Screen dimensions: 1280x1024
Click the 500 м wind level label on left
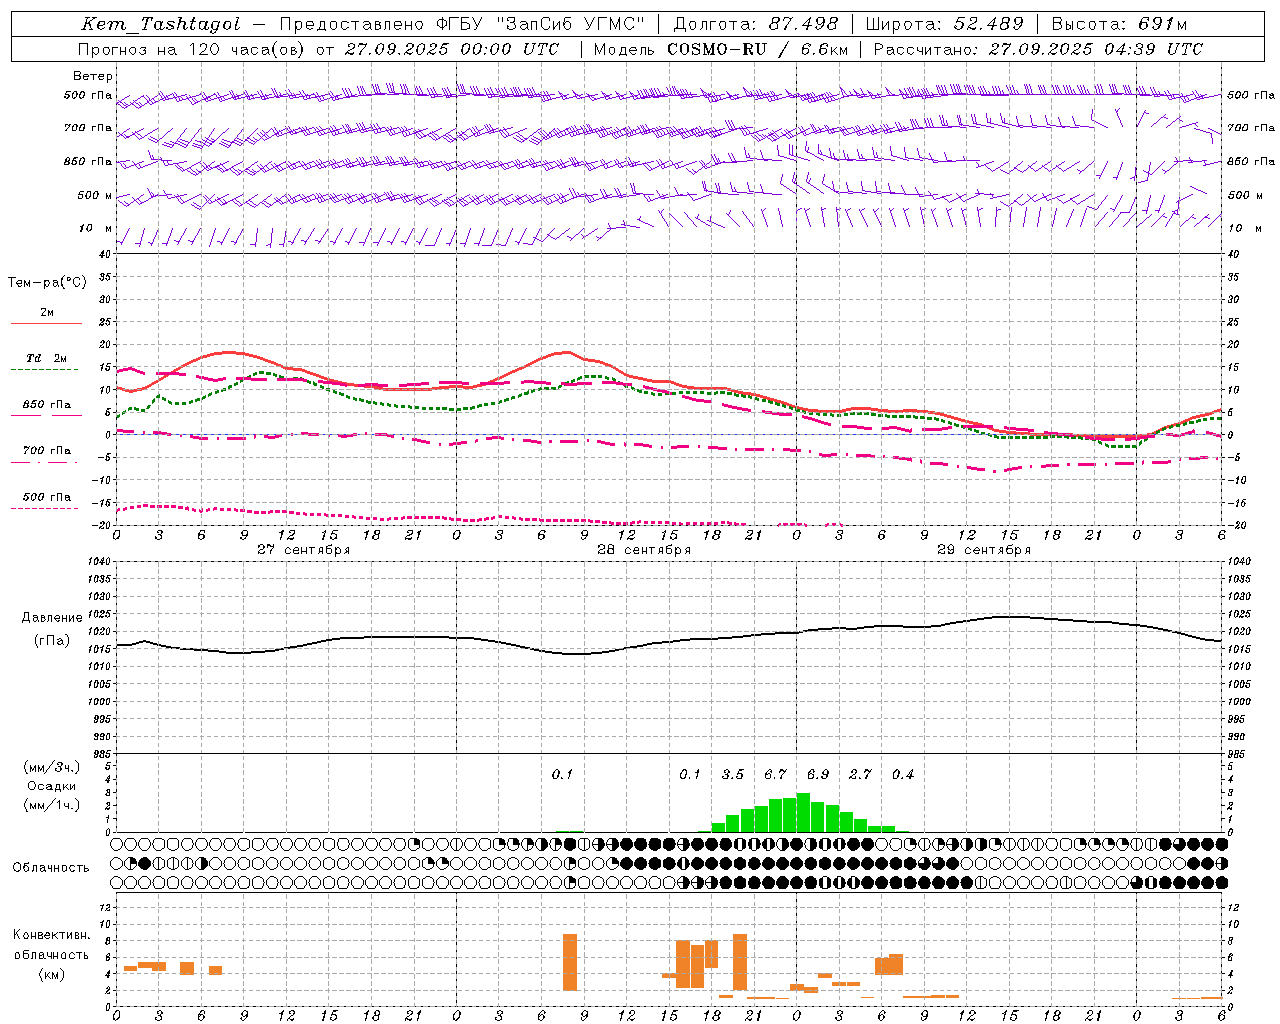click(95, 195)
